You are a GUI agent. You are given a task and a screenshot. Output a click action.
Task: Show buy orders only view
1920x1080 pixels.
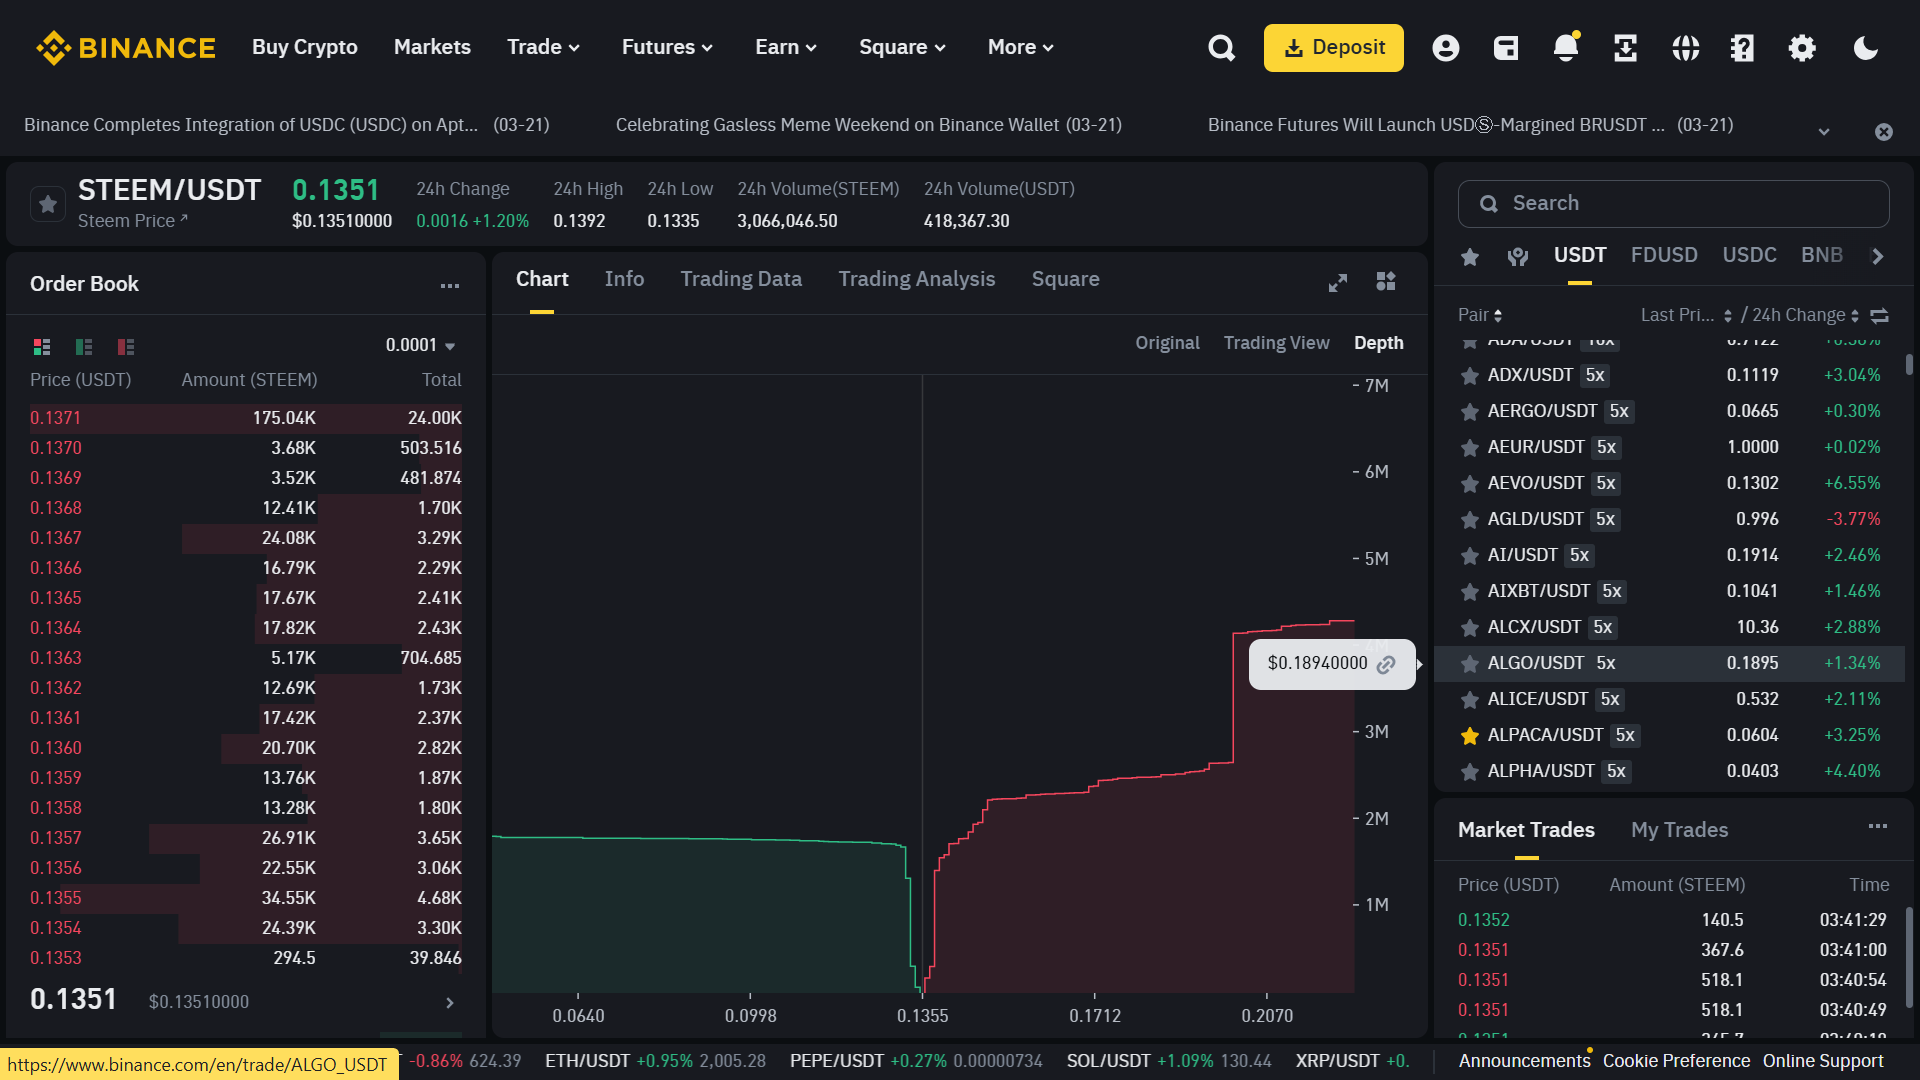tap(84, 346)
